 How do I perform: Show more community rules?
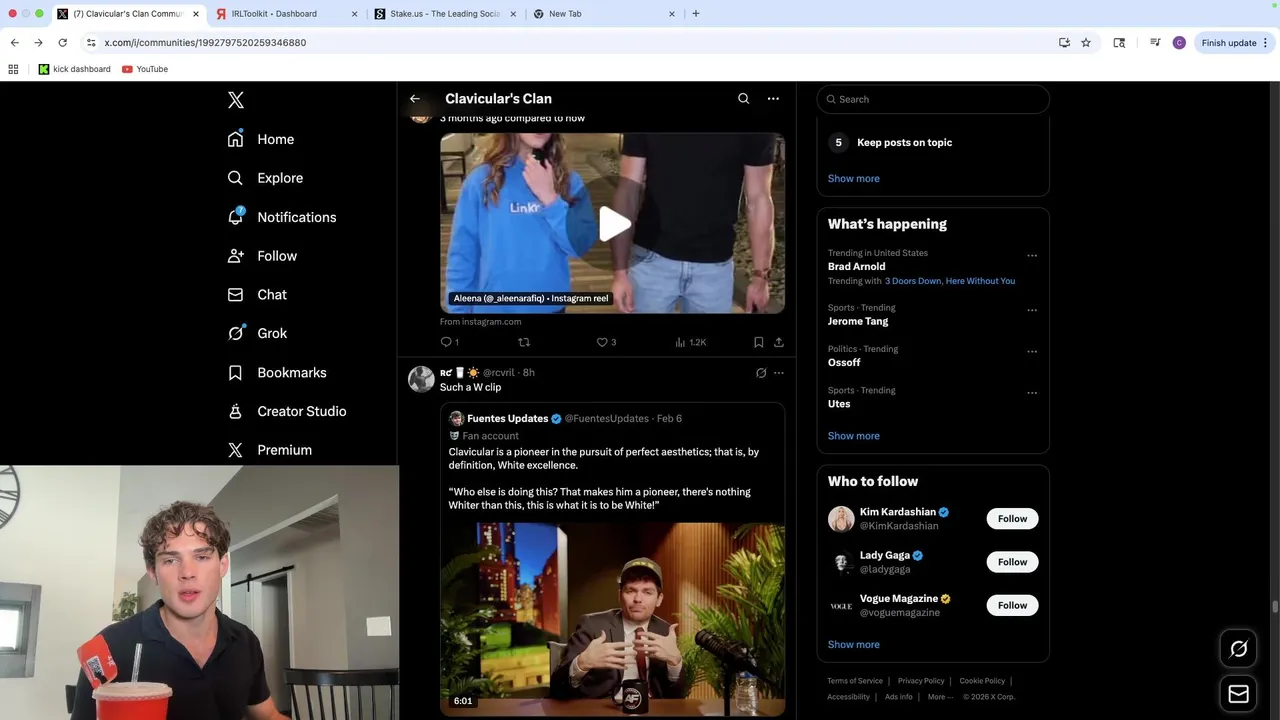point(854,179)
